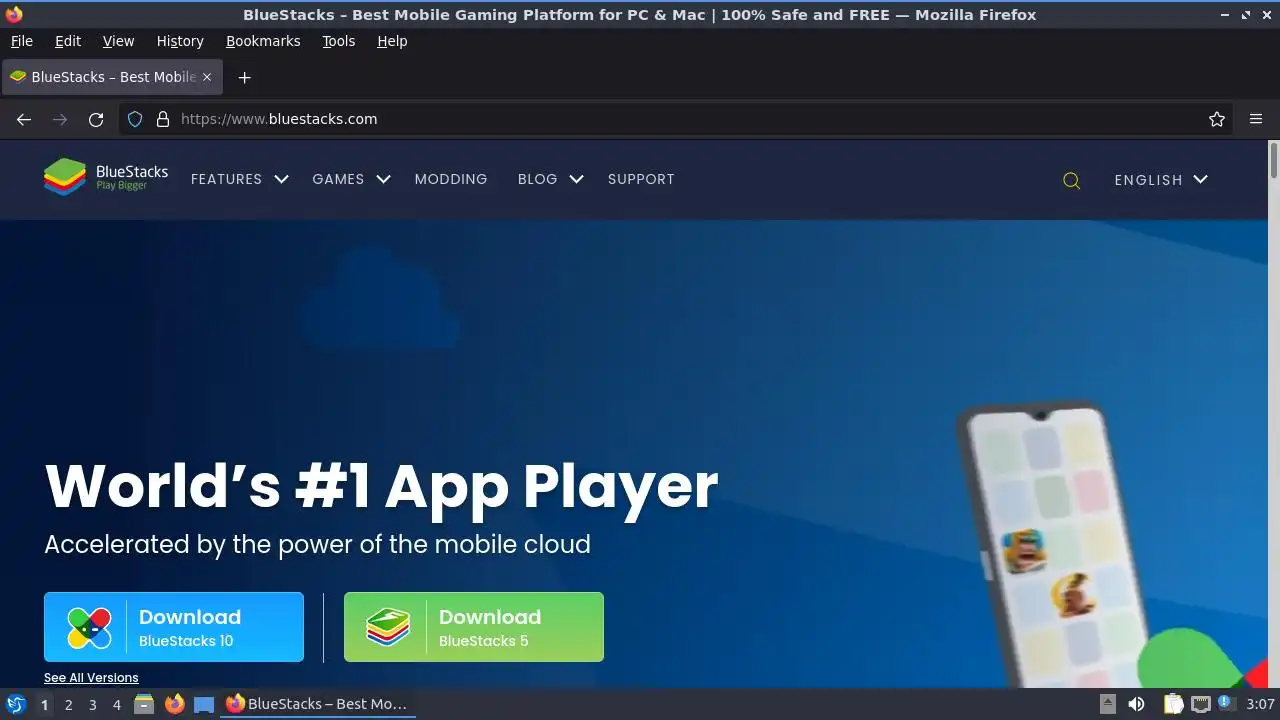Open the Help menu
The width and height of the screenshot is (1280, 720).
pos(392,41)
